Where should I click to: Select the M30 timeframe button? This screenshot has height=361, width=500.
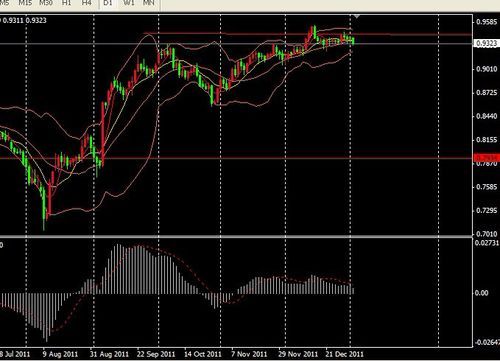[x=46, y=3]
